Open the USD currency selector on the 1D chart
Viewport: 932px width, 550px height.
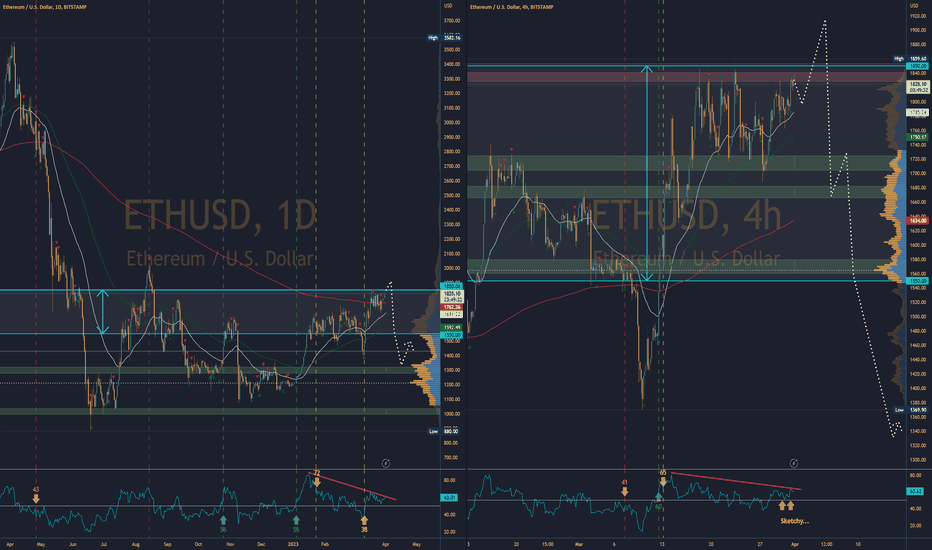point(448,6)
